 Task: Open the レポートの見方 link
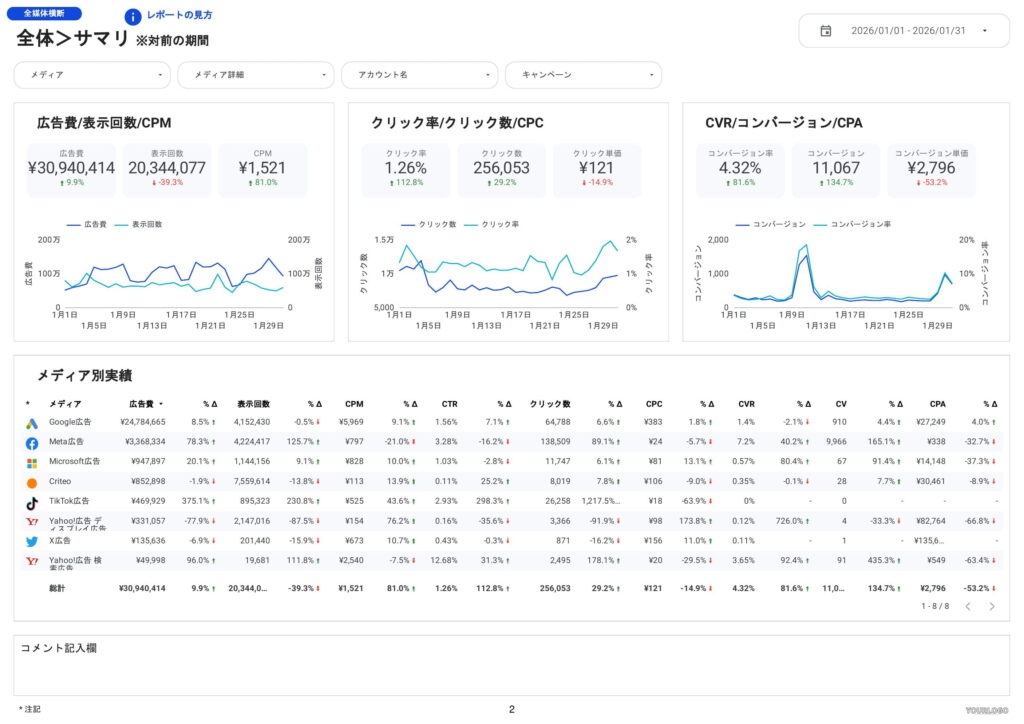coord(179,16)
